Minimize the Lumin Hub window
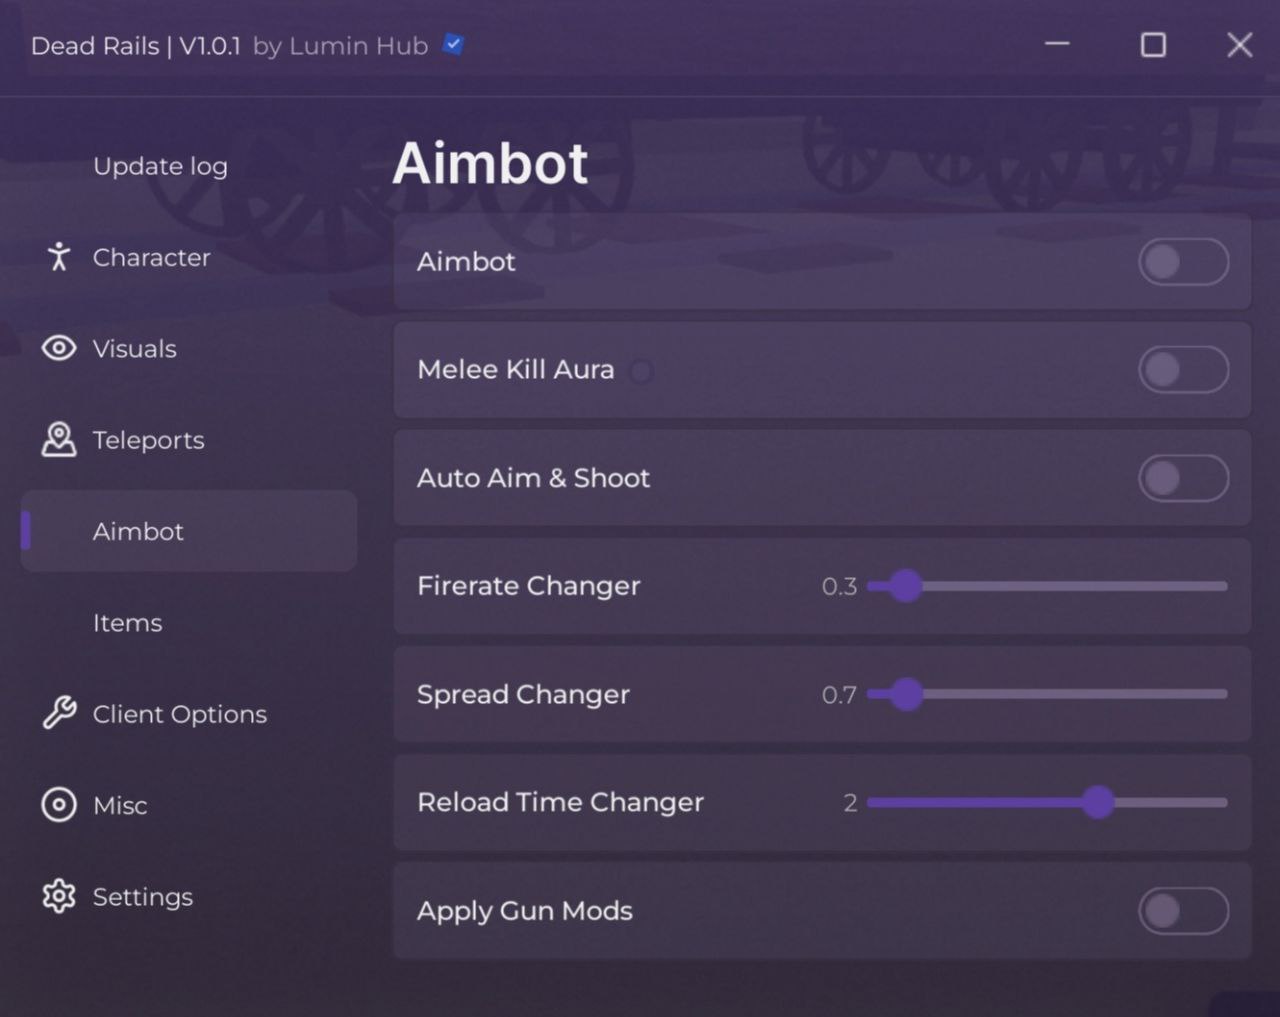The height and width of the screenshot is (1017, 1280). 1057,45
